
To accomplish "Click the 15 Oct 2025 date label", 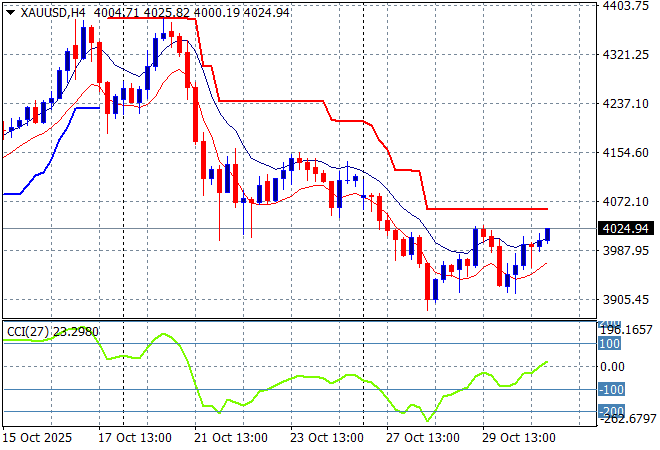I will point(37,438).
